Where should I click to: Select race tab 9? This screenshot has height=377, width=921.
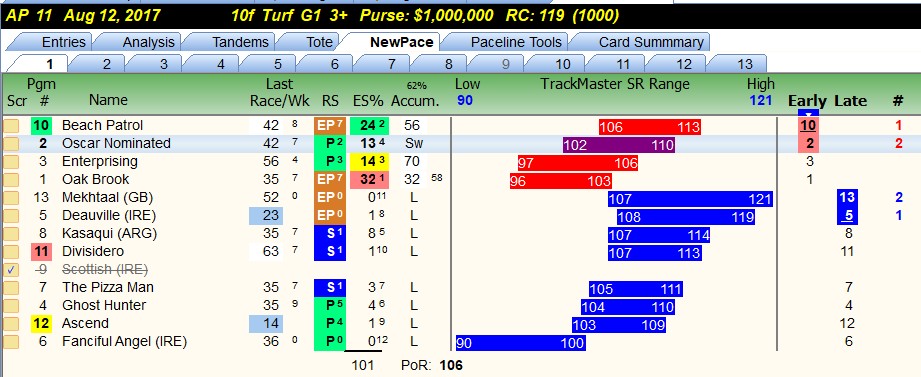click(x=506, y=64)
